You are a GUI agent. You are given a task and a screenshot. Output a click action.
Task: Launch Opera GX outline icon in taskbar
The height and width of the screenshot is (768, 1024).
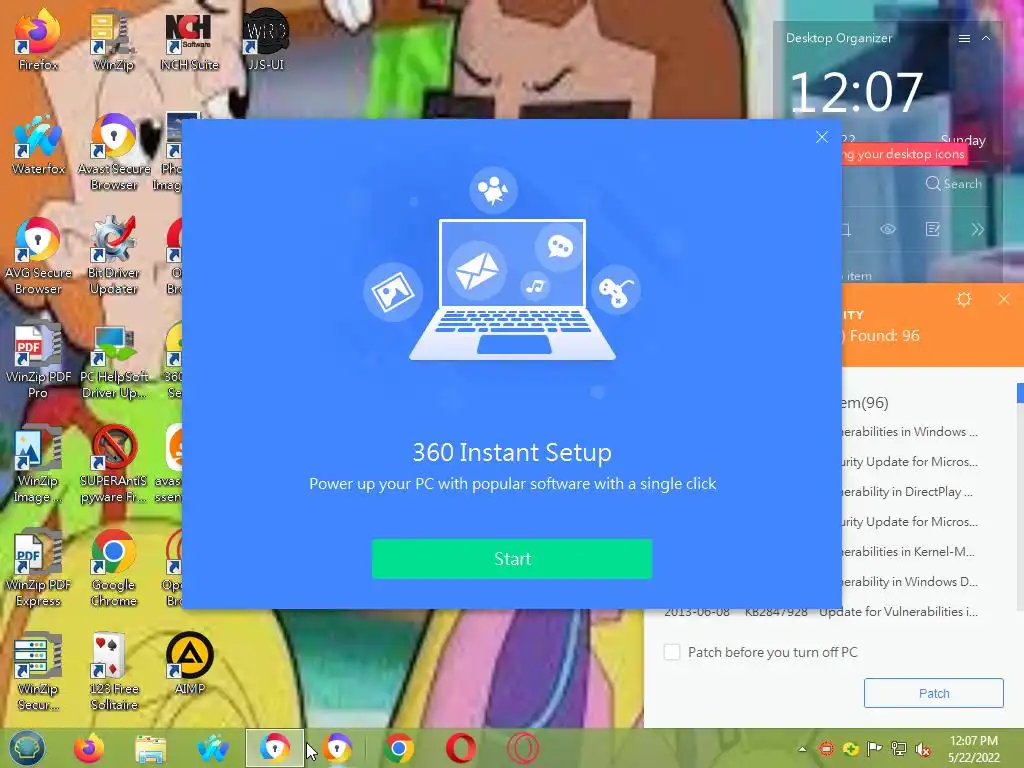[522, 748]
